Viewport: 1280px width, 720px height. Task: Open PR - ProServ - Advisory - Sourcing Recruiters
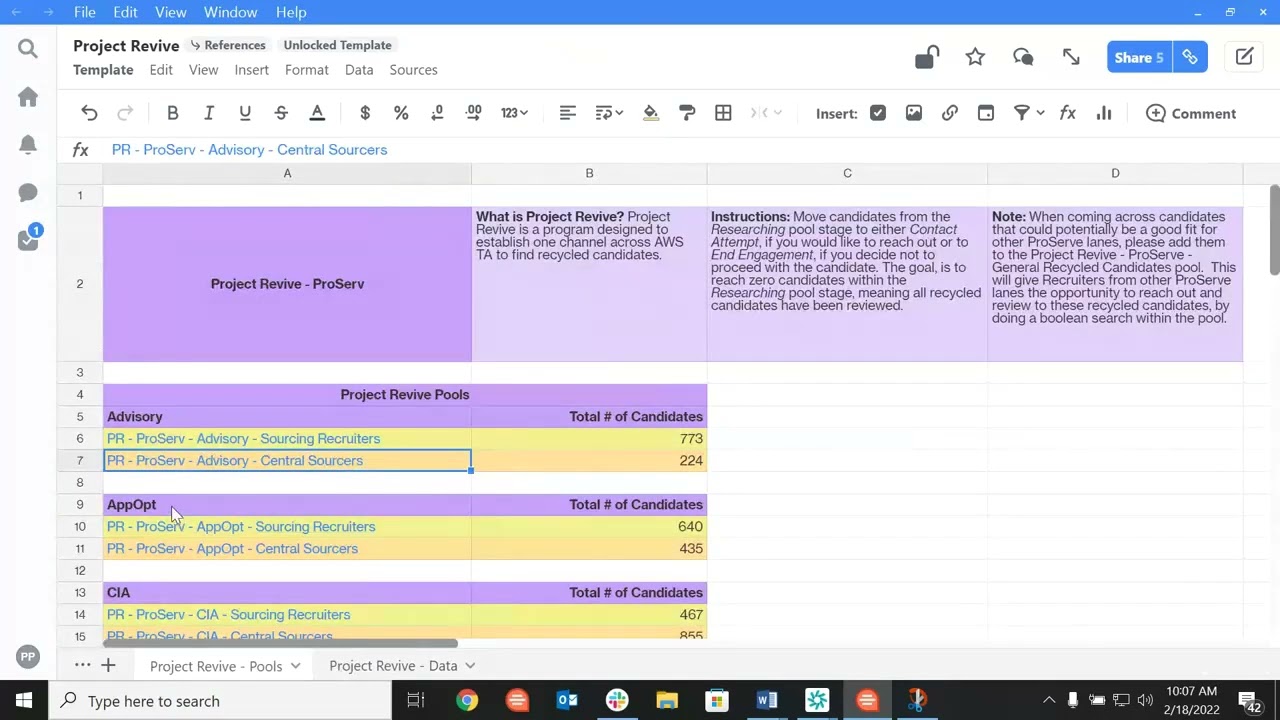pyautogui.click(x=243, y=438)
